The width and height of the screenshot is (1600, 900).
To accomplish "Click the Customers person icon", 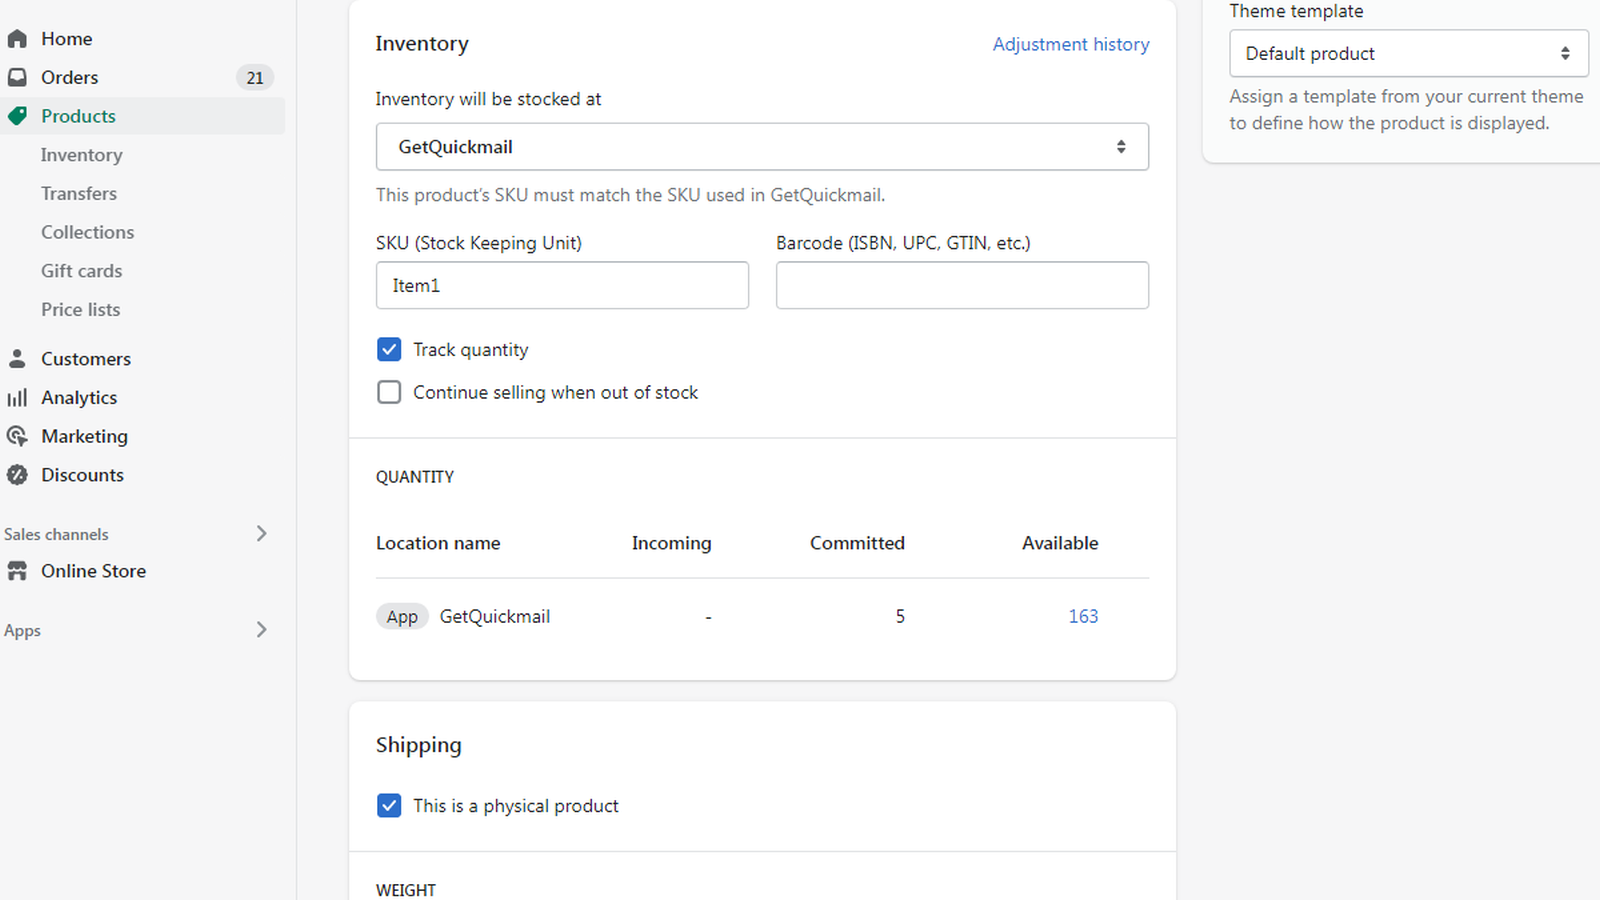I will coord(17,358).
